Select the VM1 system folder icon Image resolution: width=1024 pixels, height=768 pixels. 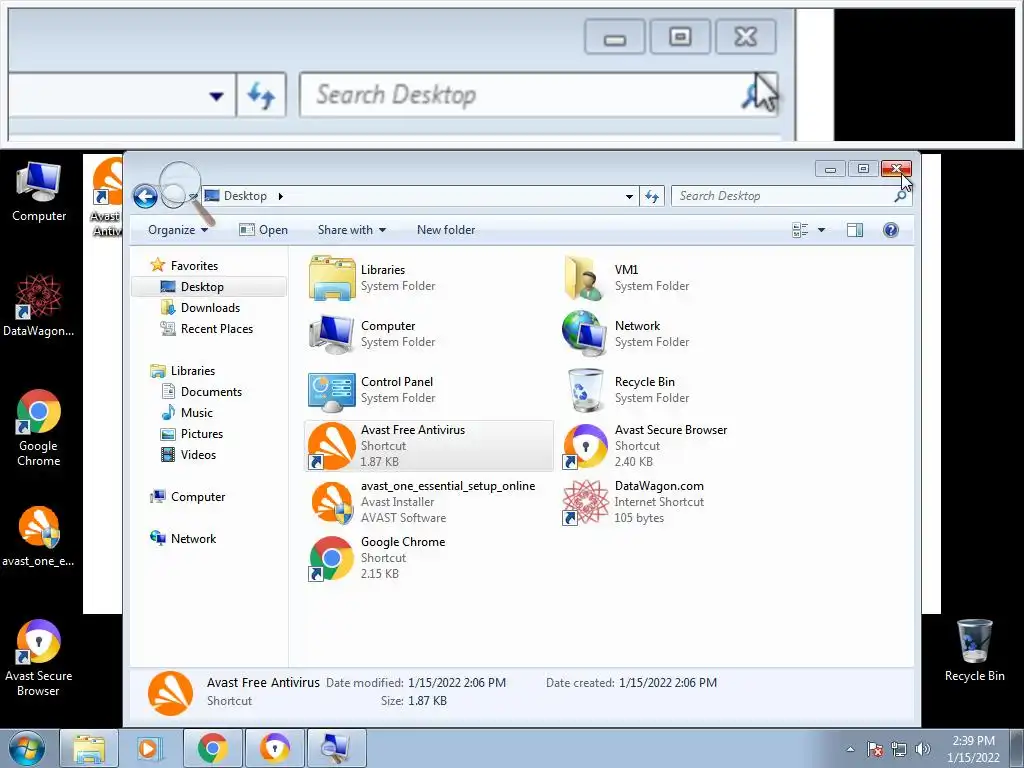[583, 278]
